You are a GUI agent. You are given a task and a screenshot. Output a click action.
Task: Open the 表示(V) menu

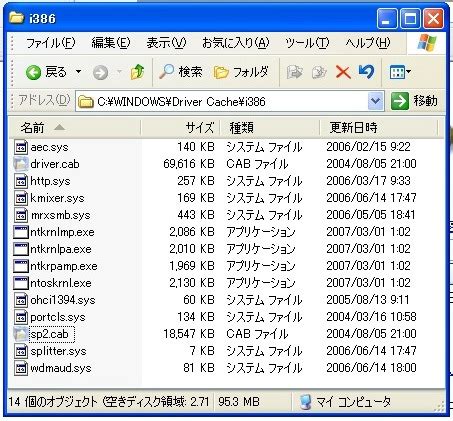click(166, 43)
